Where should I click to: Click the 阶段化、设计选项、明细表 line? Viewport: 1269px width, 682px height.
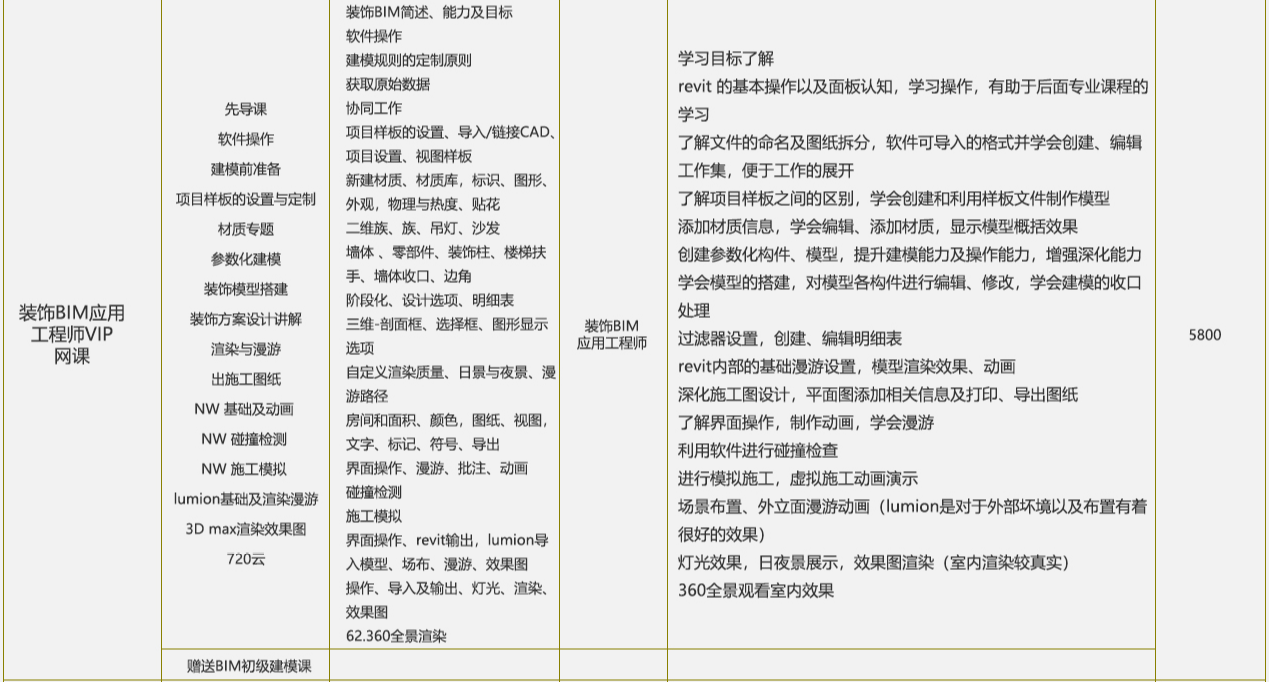point(430,300)
